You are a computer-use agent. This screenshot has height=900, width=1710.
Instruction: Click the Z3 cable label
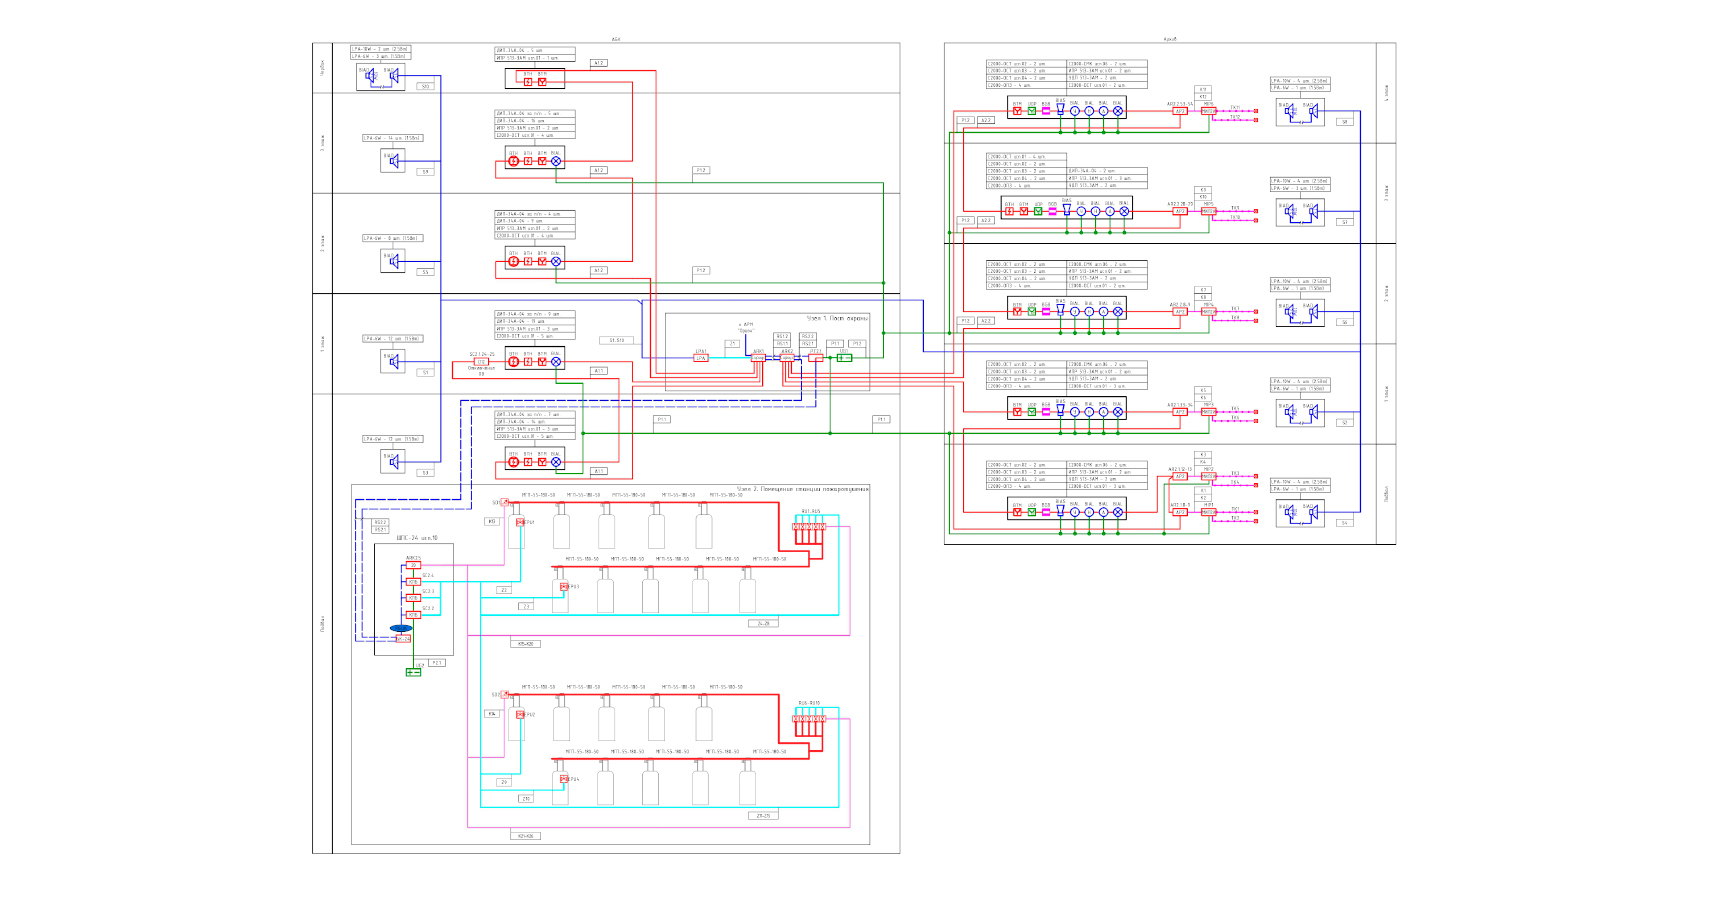526,606
